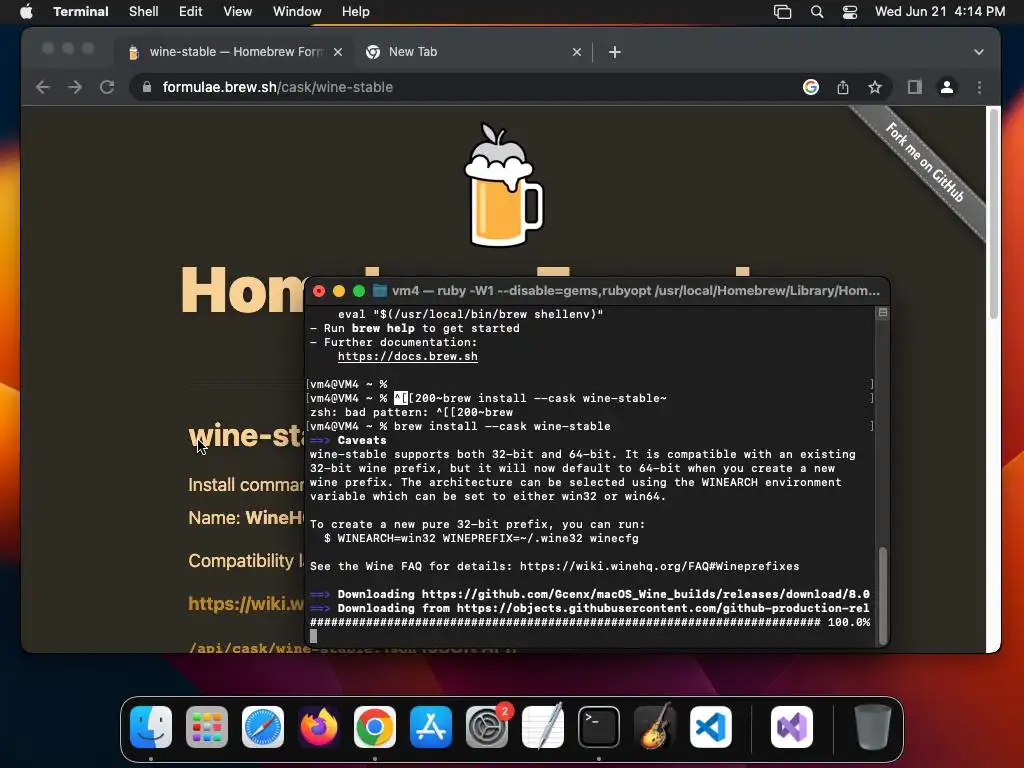Screen dimensions: 1024x768
Task: Open Launchpad from the Dock
Action: coord(207,727)
